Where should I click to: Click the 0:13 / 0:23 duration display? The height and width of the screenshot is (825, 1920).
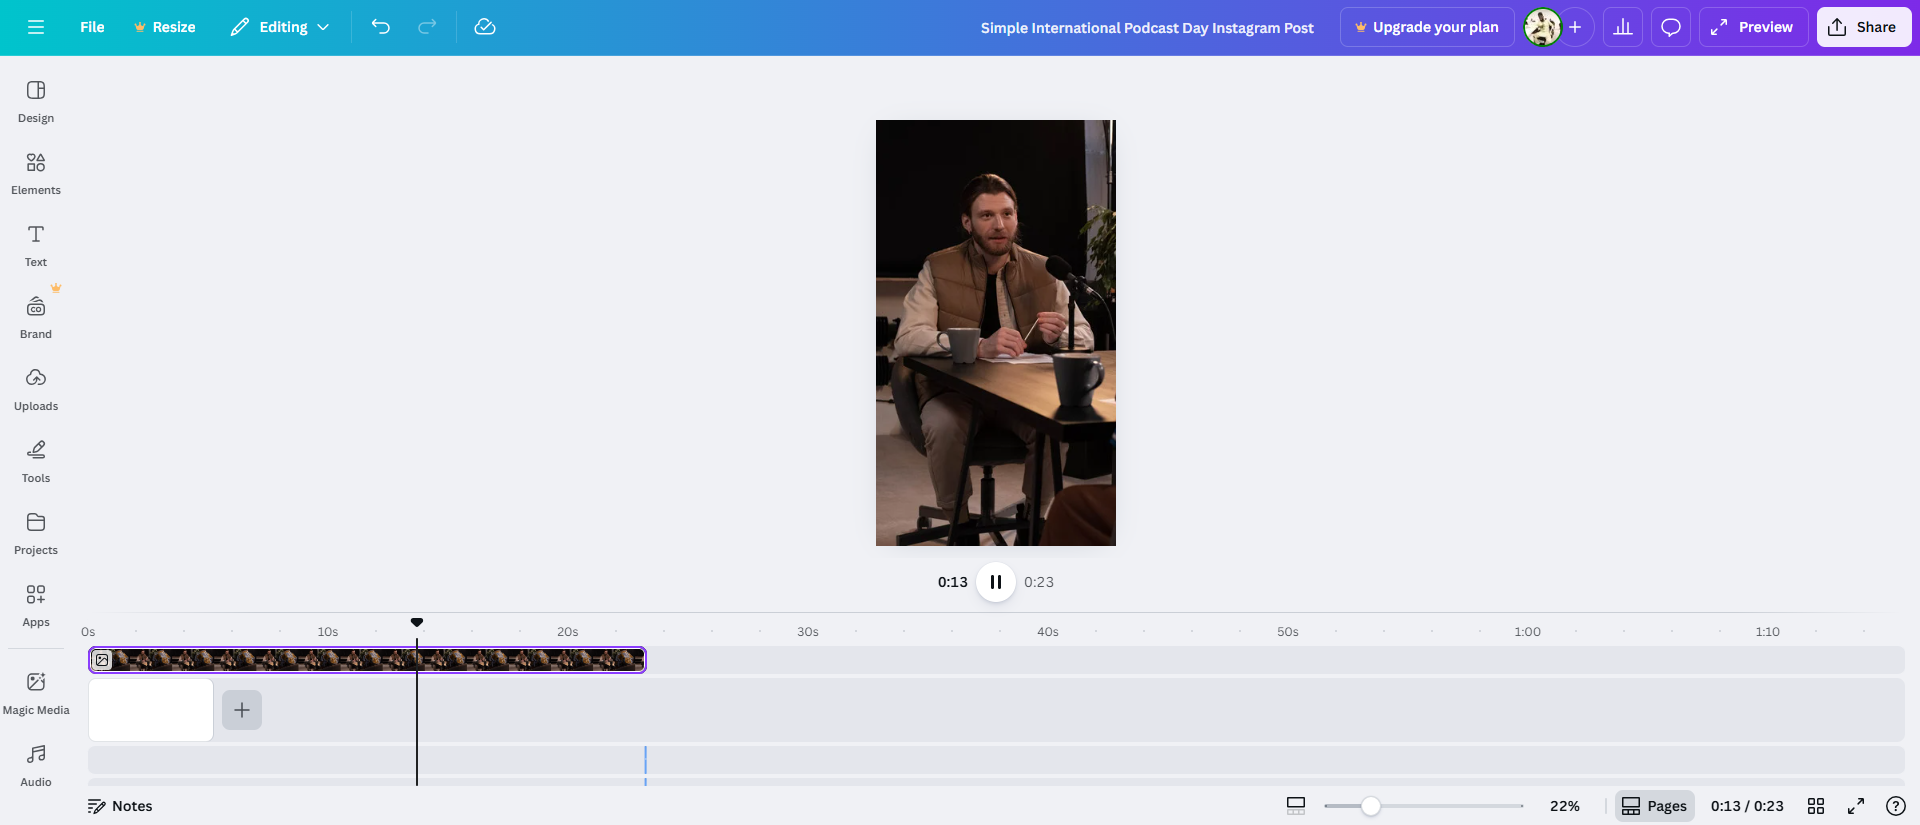coord(1747,806)
